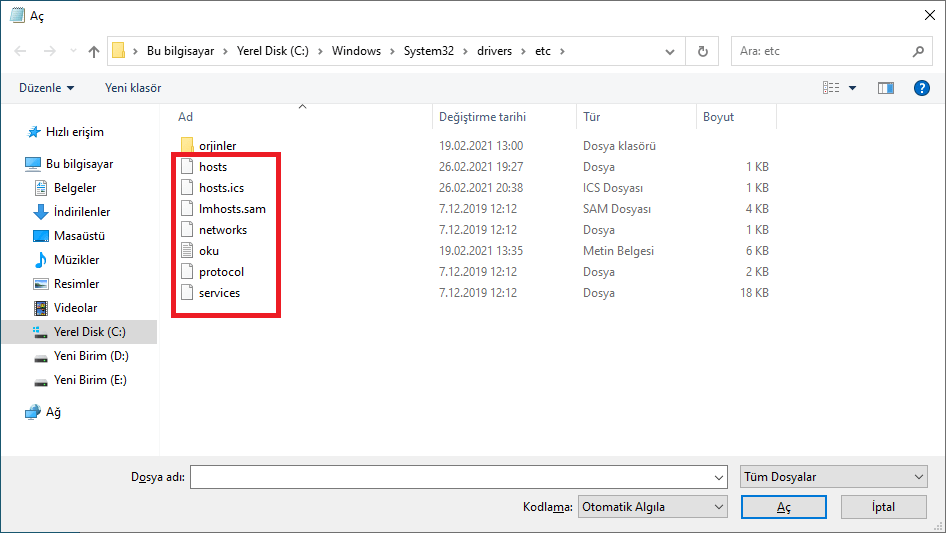Screen dimensions: 946x533
Task: Select the protocol file
Action: tap(221, 272)
